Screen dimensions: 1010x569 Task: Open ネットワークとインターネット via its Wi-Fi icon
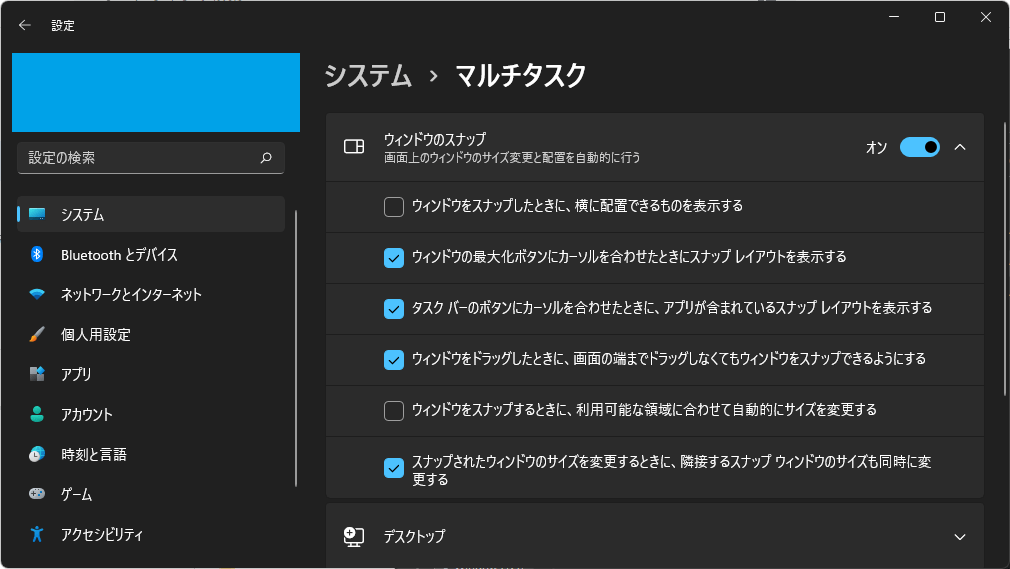point(37,294)
